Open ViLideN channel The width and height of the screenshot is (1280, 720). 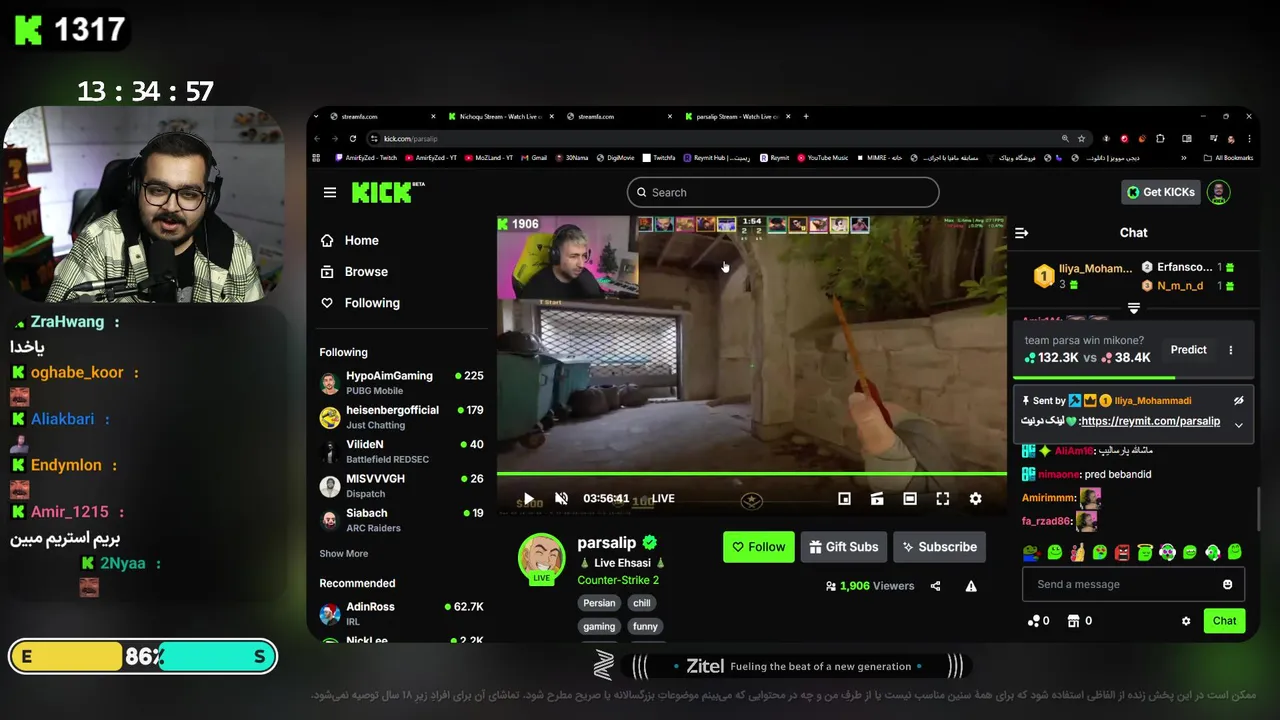(x=401, y=451)
